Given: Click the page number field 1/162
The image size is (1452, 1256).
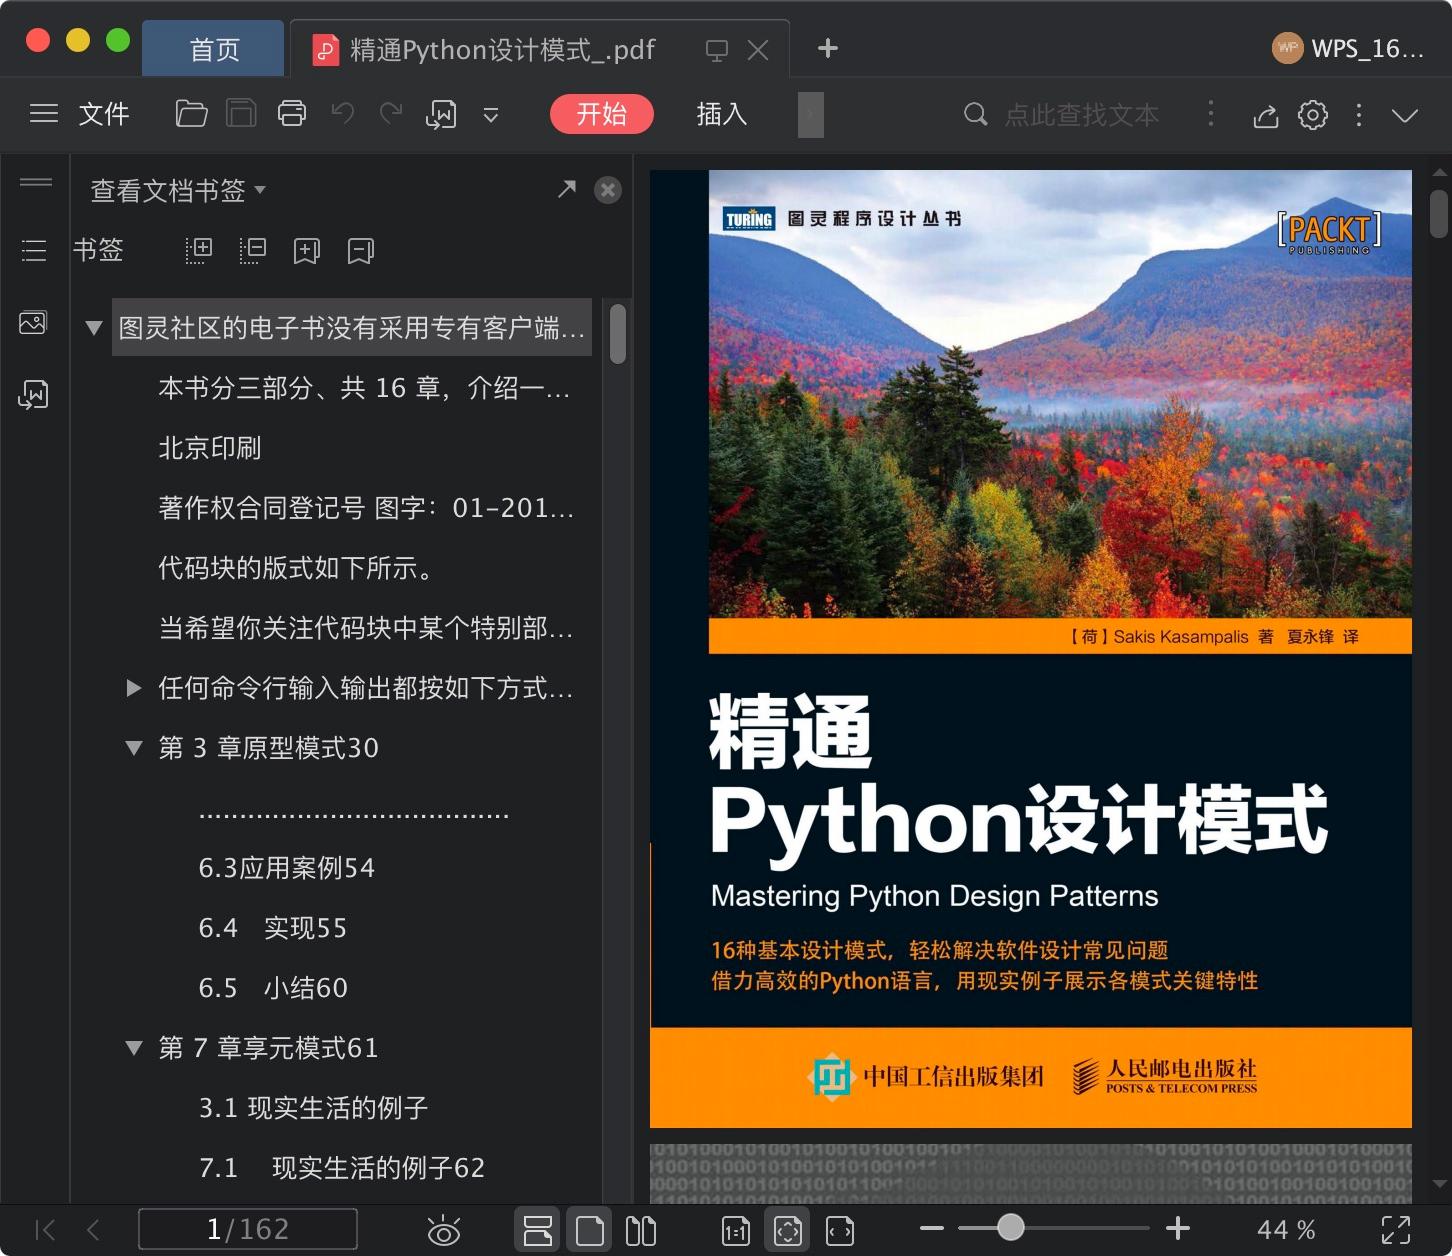Looking at the screenshot, I should 248,1229.
